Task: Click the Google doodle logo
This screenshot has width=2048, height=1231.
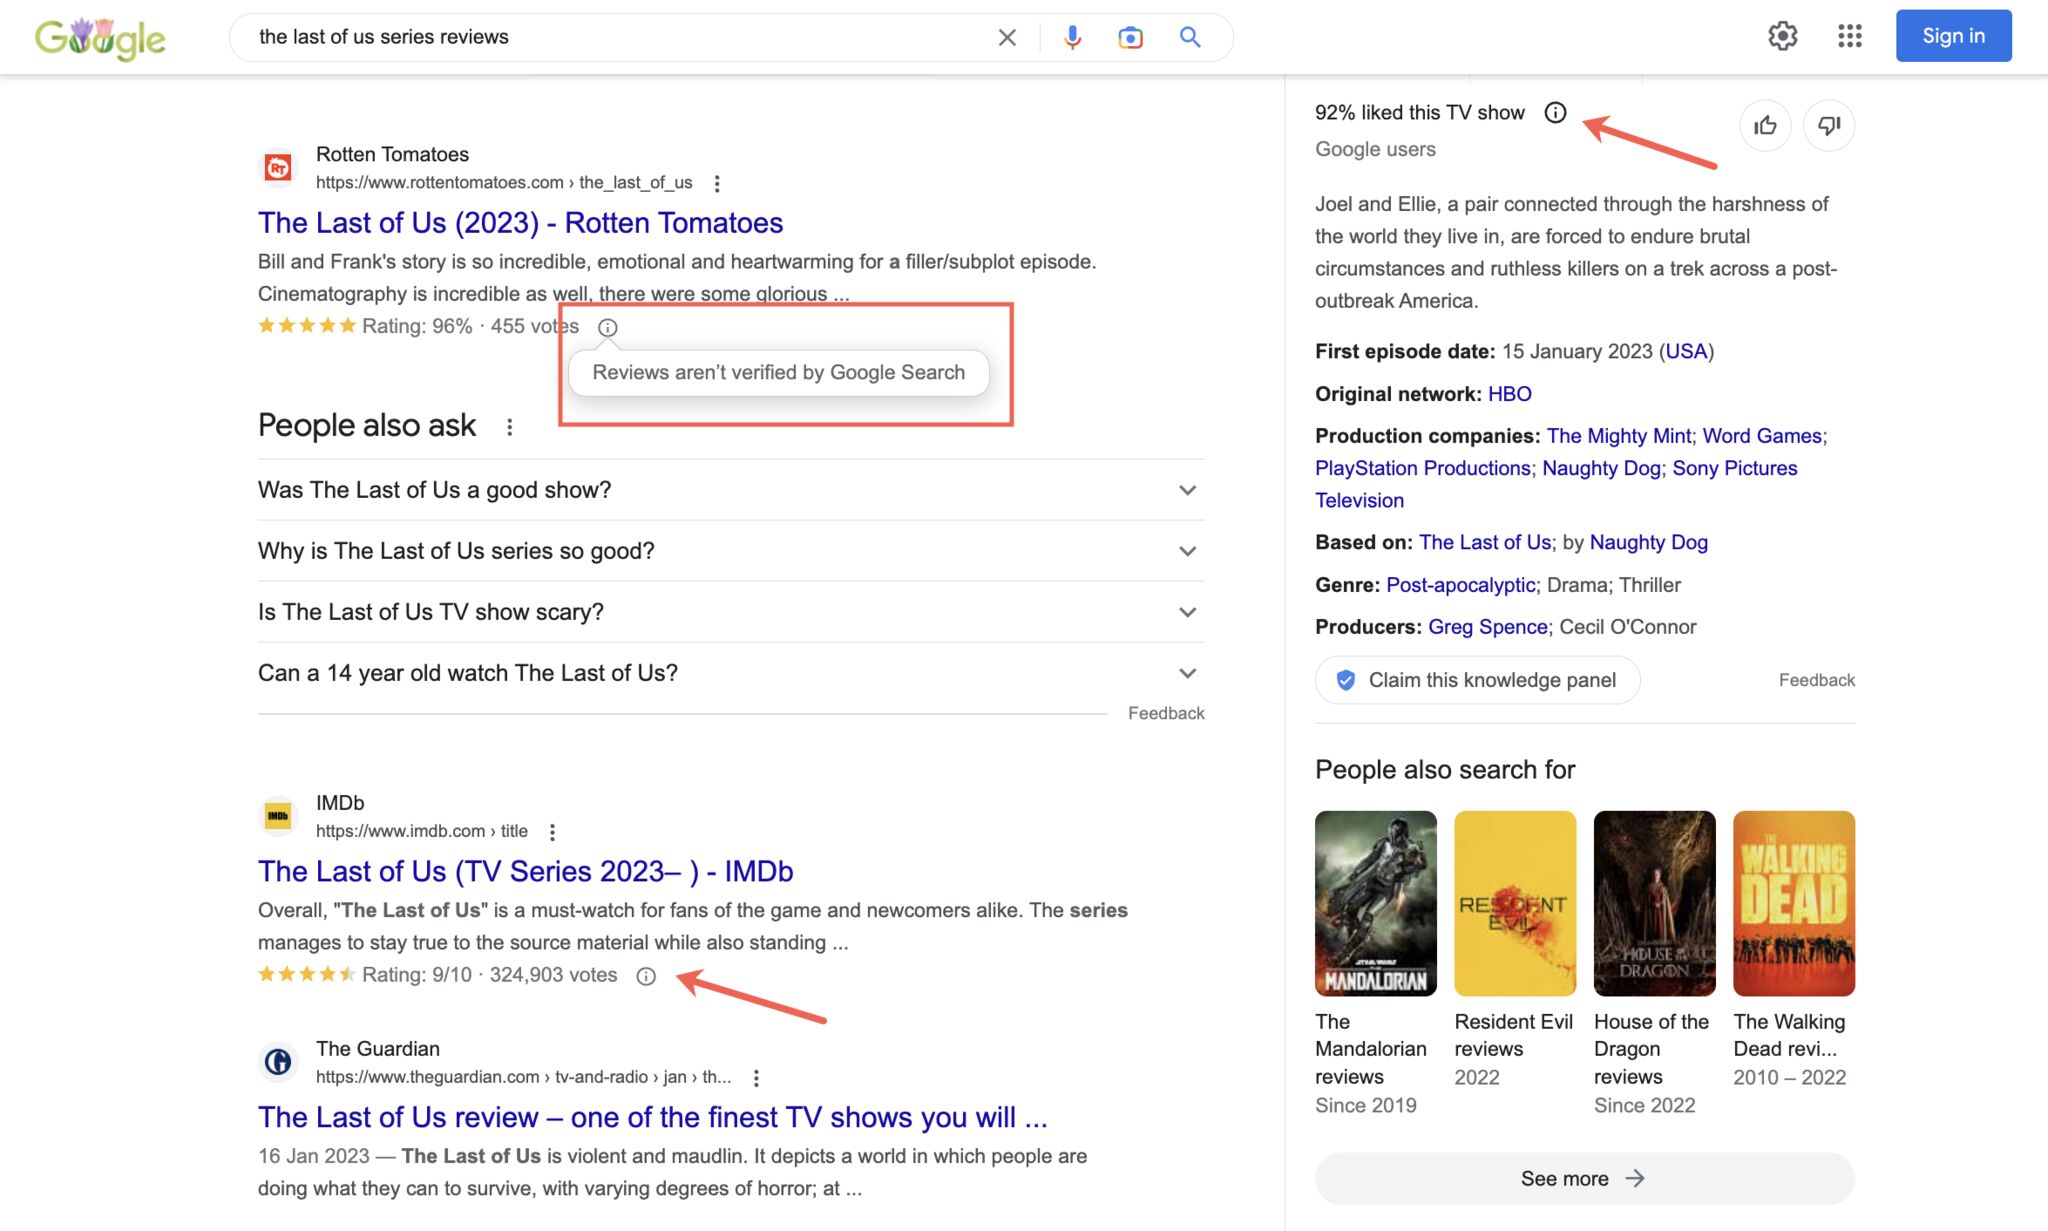Action: [x=100, y=38]
